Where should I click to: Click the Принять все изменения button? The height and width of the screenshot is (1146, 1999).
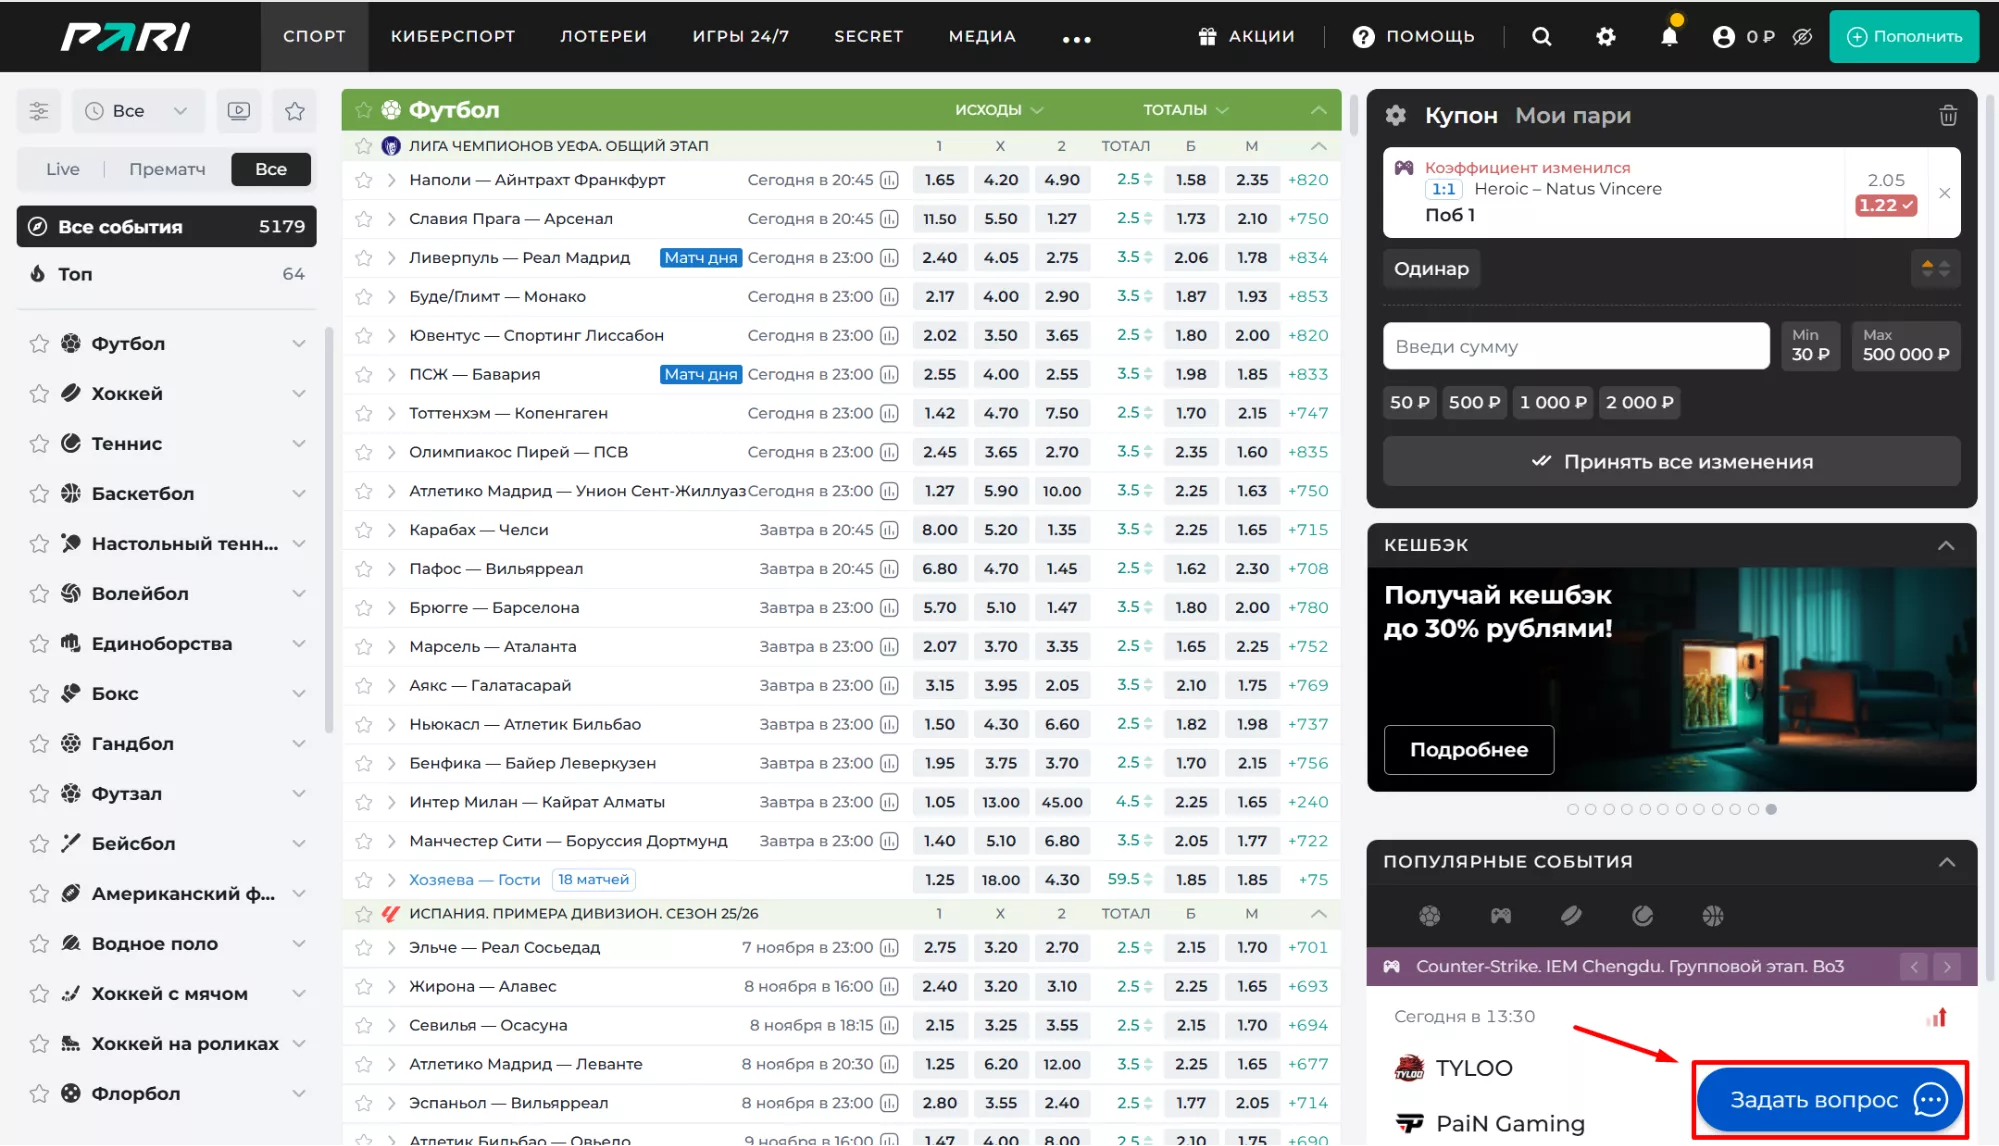[x=1671, y=462]
